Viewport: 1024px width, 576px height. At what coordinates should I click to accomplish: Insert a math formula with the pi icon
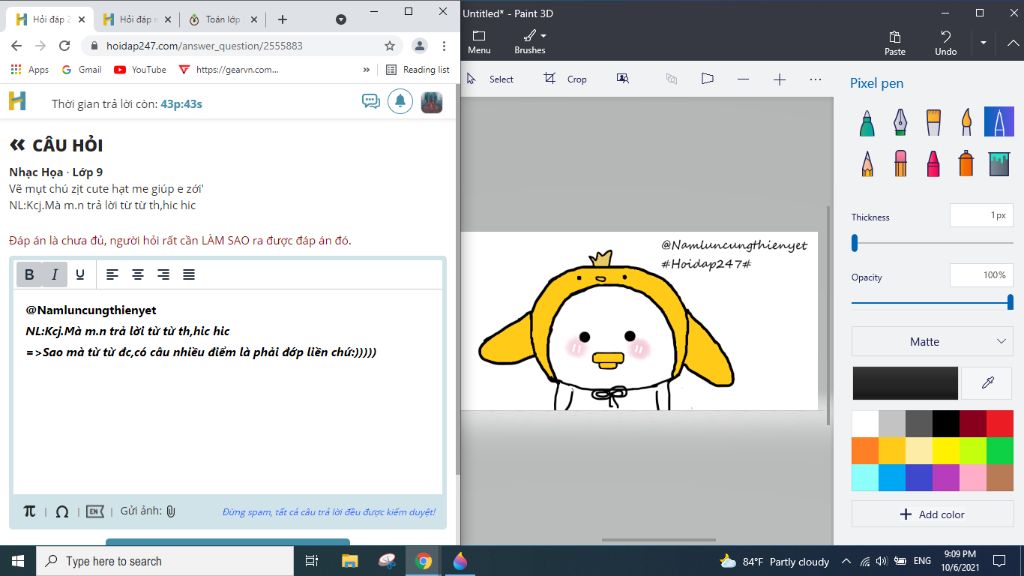point(29,511)
